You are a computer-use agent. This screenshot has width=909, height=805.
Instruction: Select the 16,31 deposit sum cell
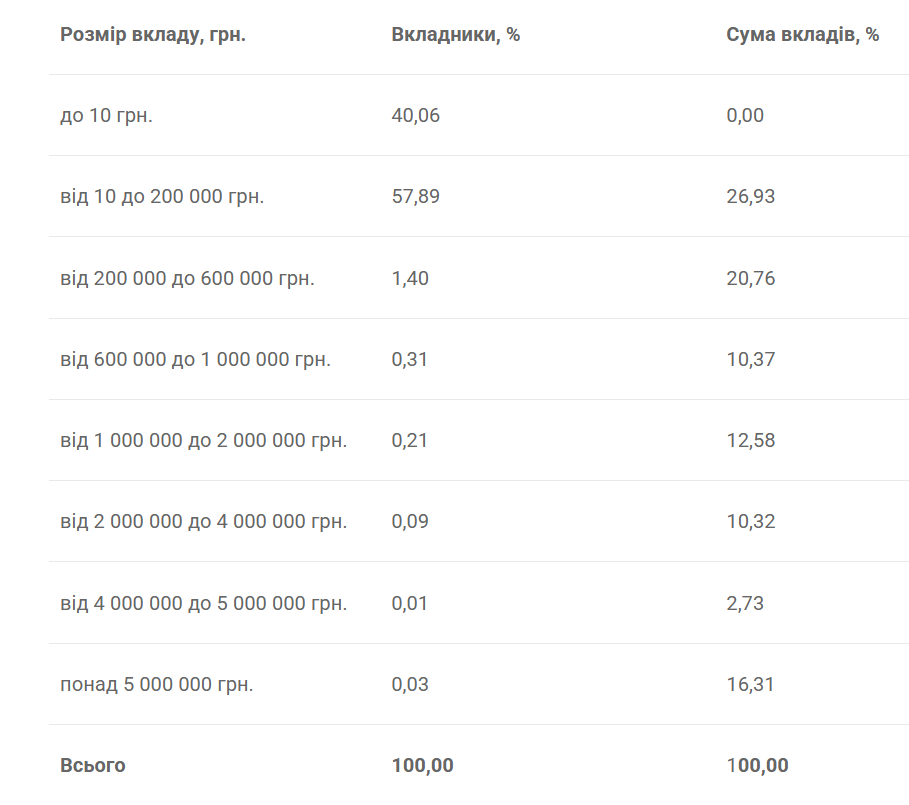tap(750, 684)
